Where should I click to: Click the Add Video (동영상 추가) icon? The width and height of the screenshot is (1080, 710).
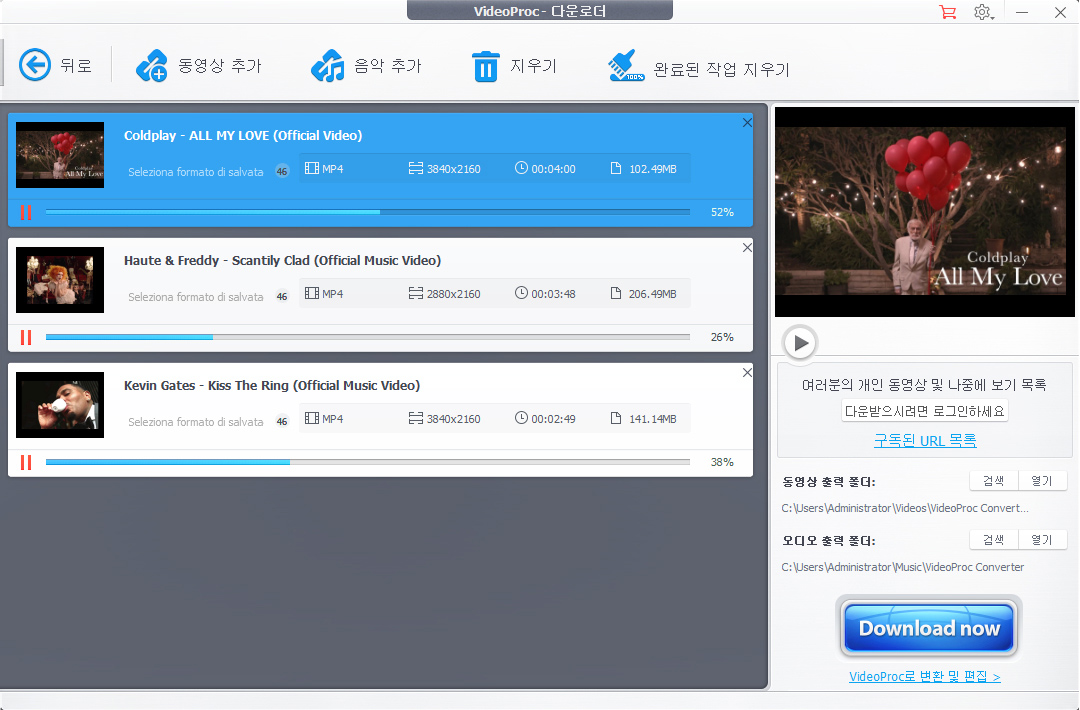pyautogui.click(x=152, y=66)
